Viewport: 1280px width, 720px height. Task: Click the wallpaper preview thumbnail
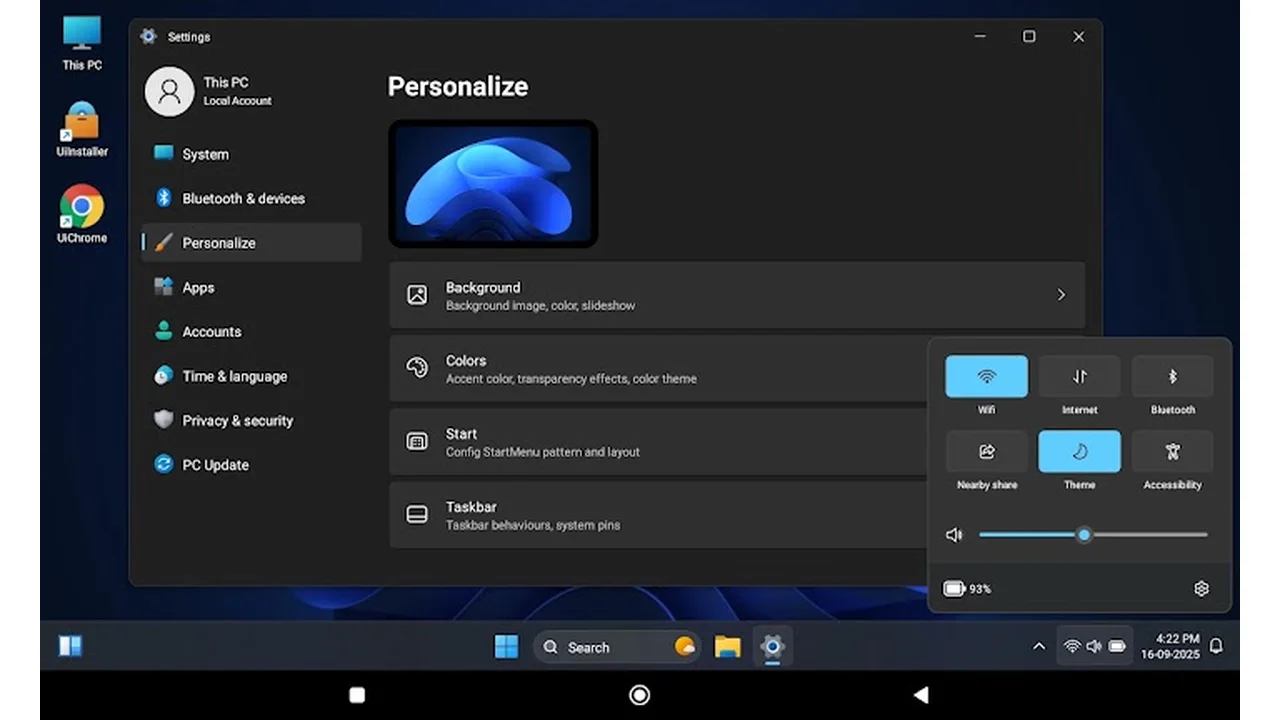click(493, 184)
